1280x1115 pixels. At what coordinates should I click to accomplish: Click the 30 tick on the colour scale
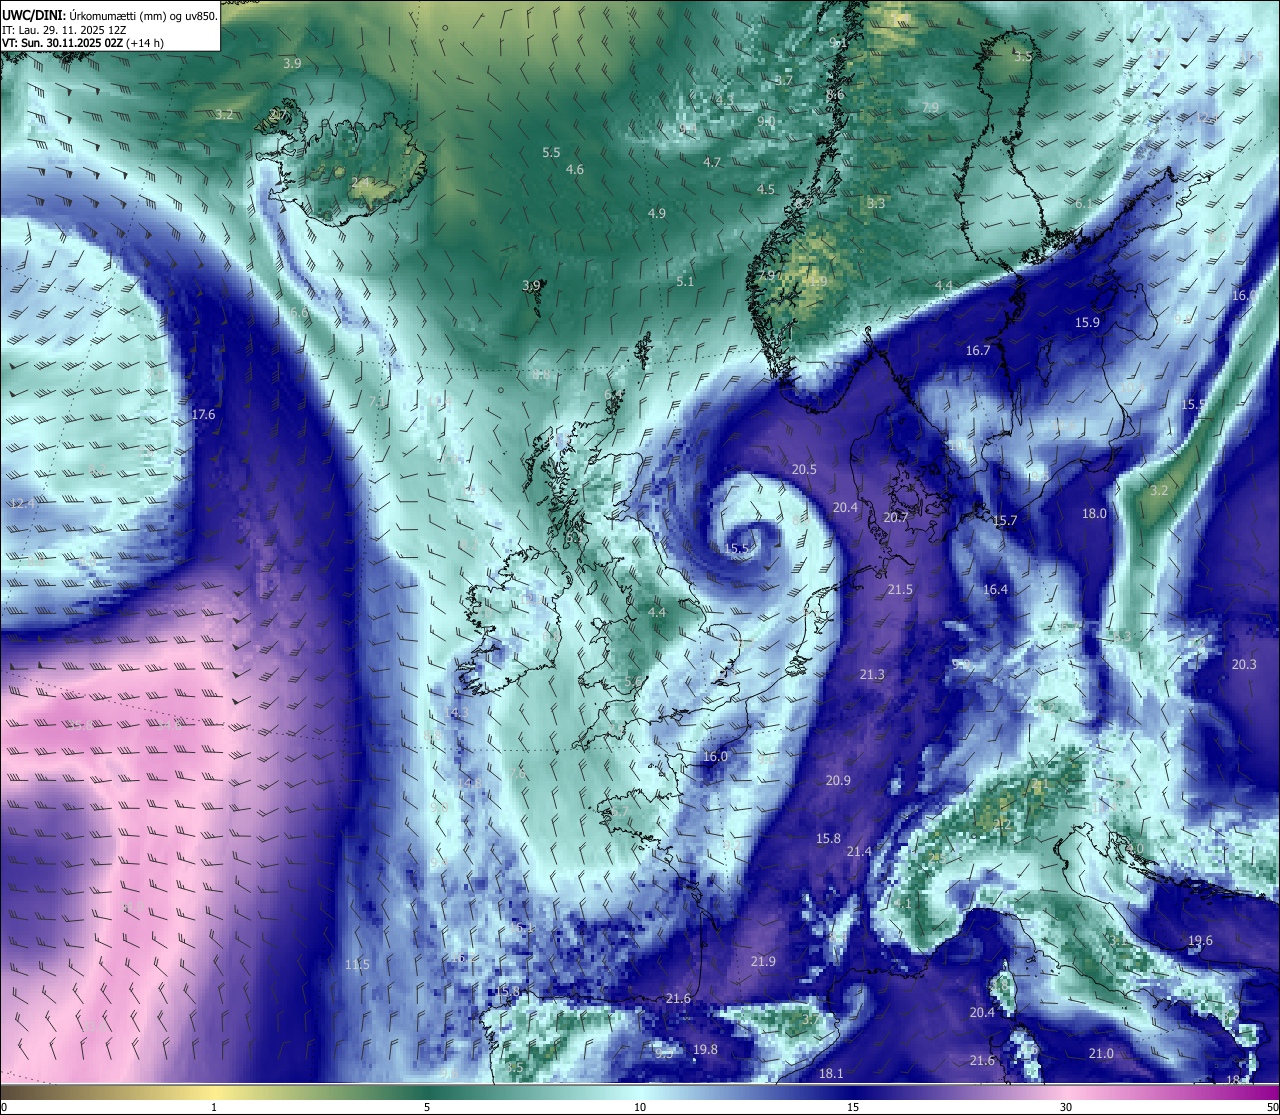[x=1066, y=1107]
